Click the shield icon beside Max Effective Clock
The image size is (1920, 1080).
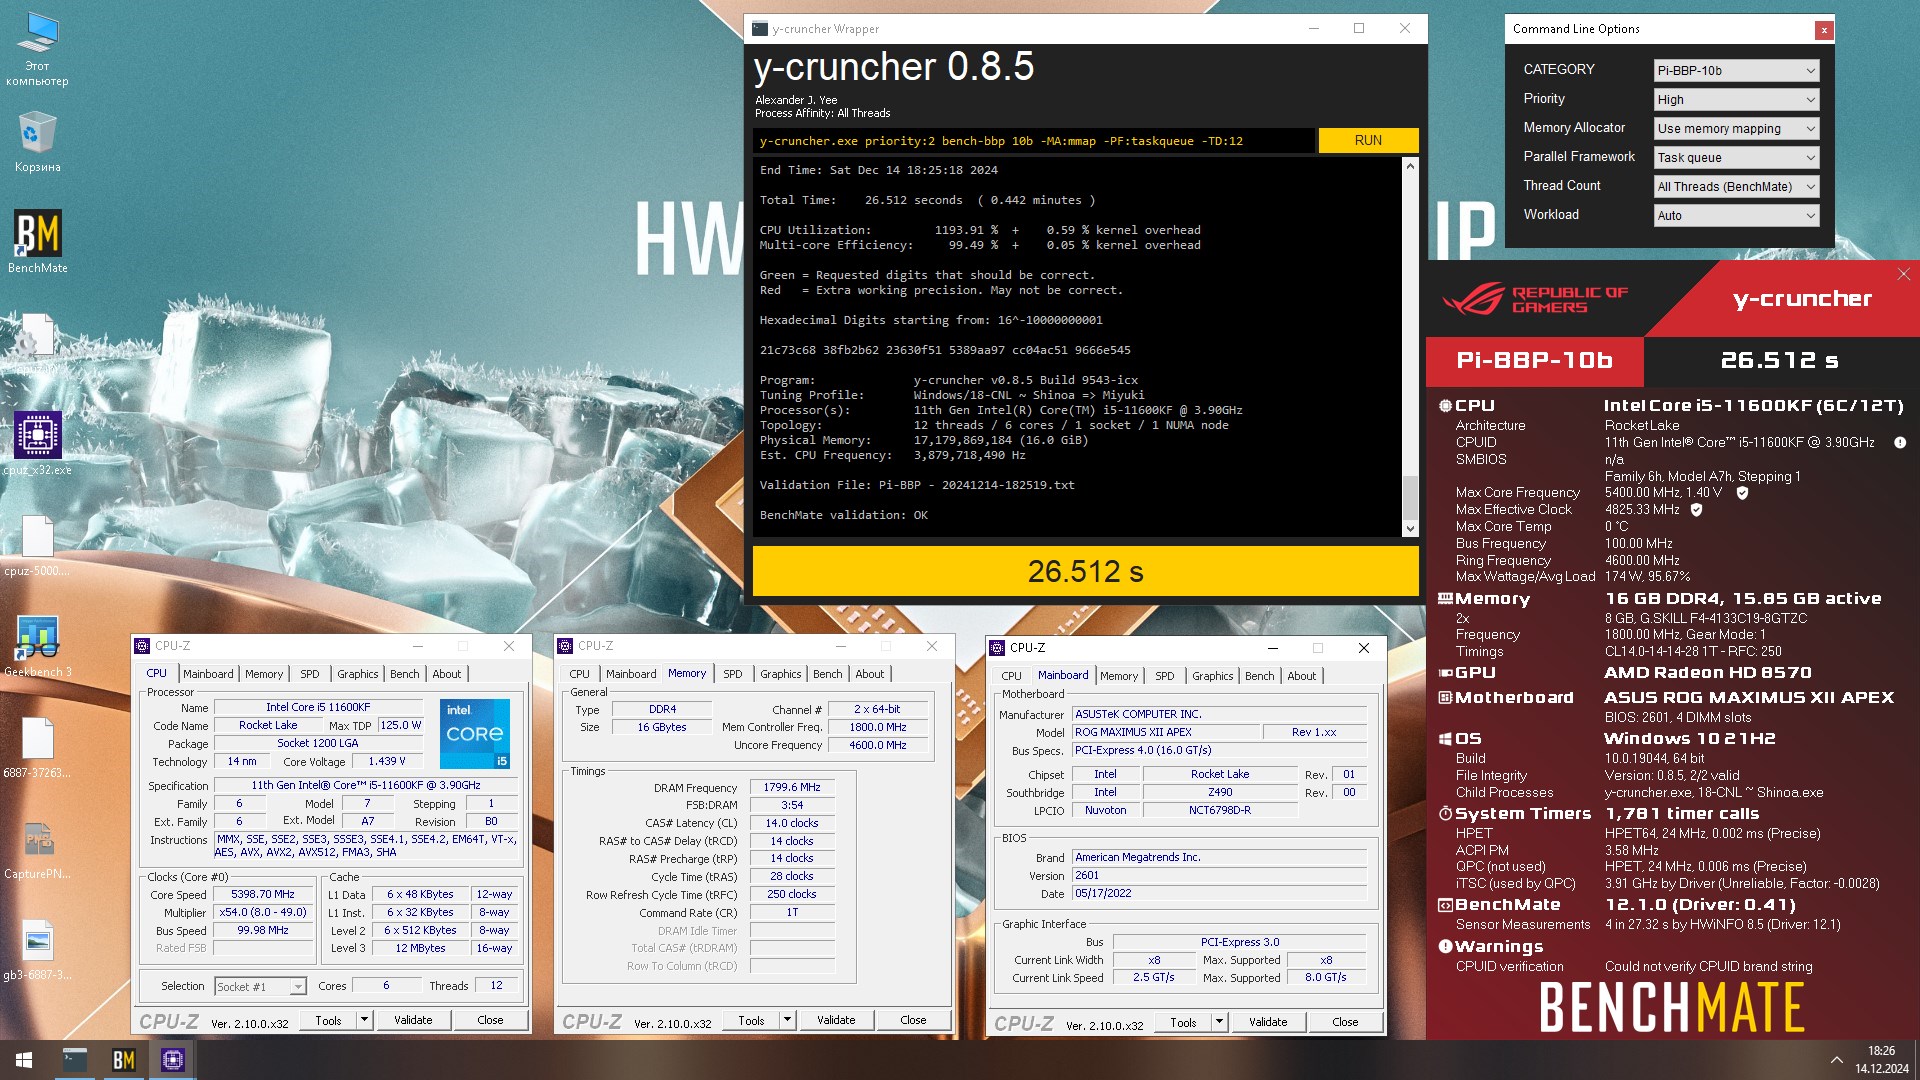tap(1696, 510)
